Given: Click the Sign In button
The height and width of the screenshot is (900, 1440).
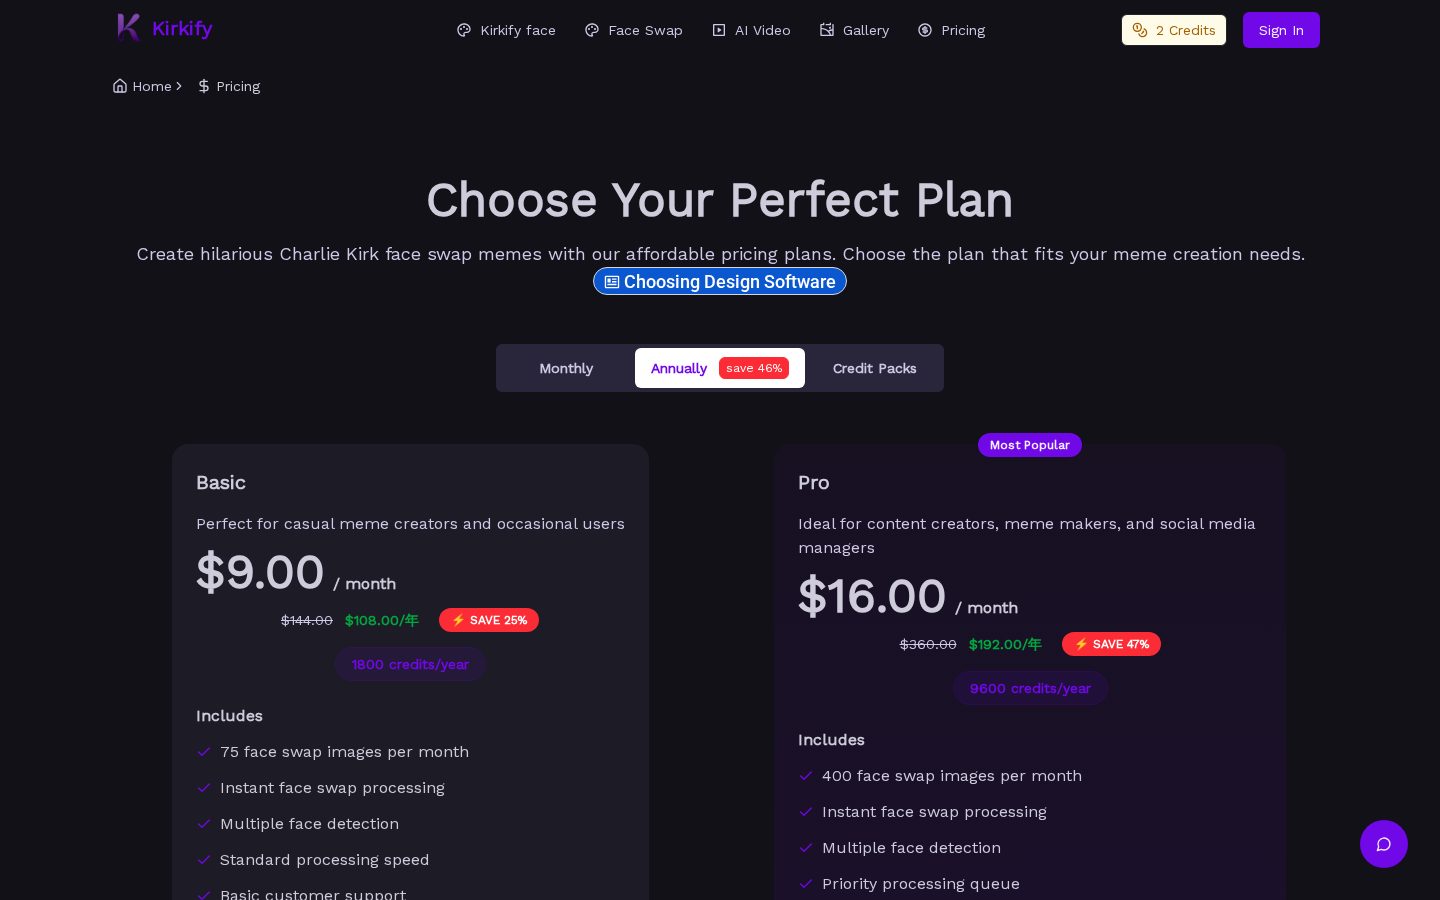Looking at the screenshot, I should pyautogui.click(x=1281, y=30).
